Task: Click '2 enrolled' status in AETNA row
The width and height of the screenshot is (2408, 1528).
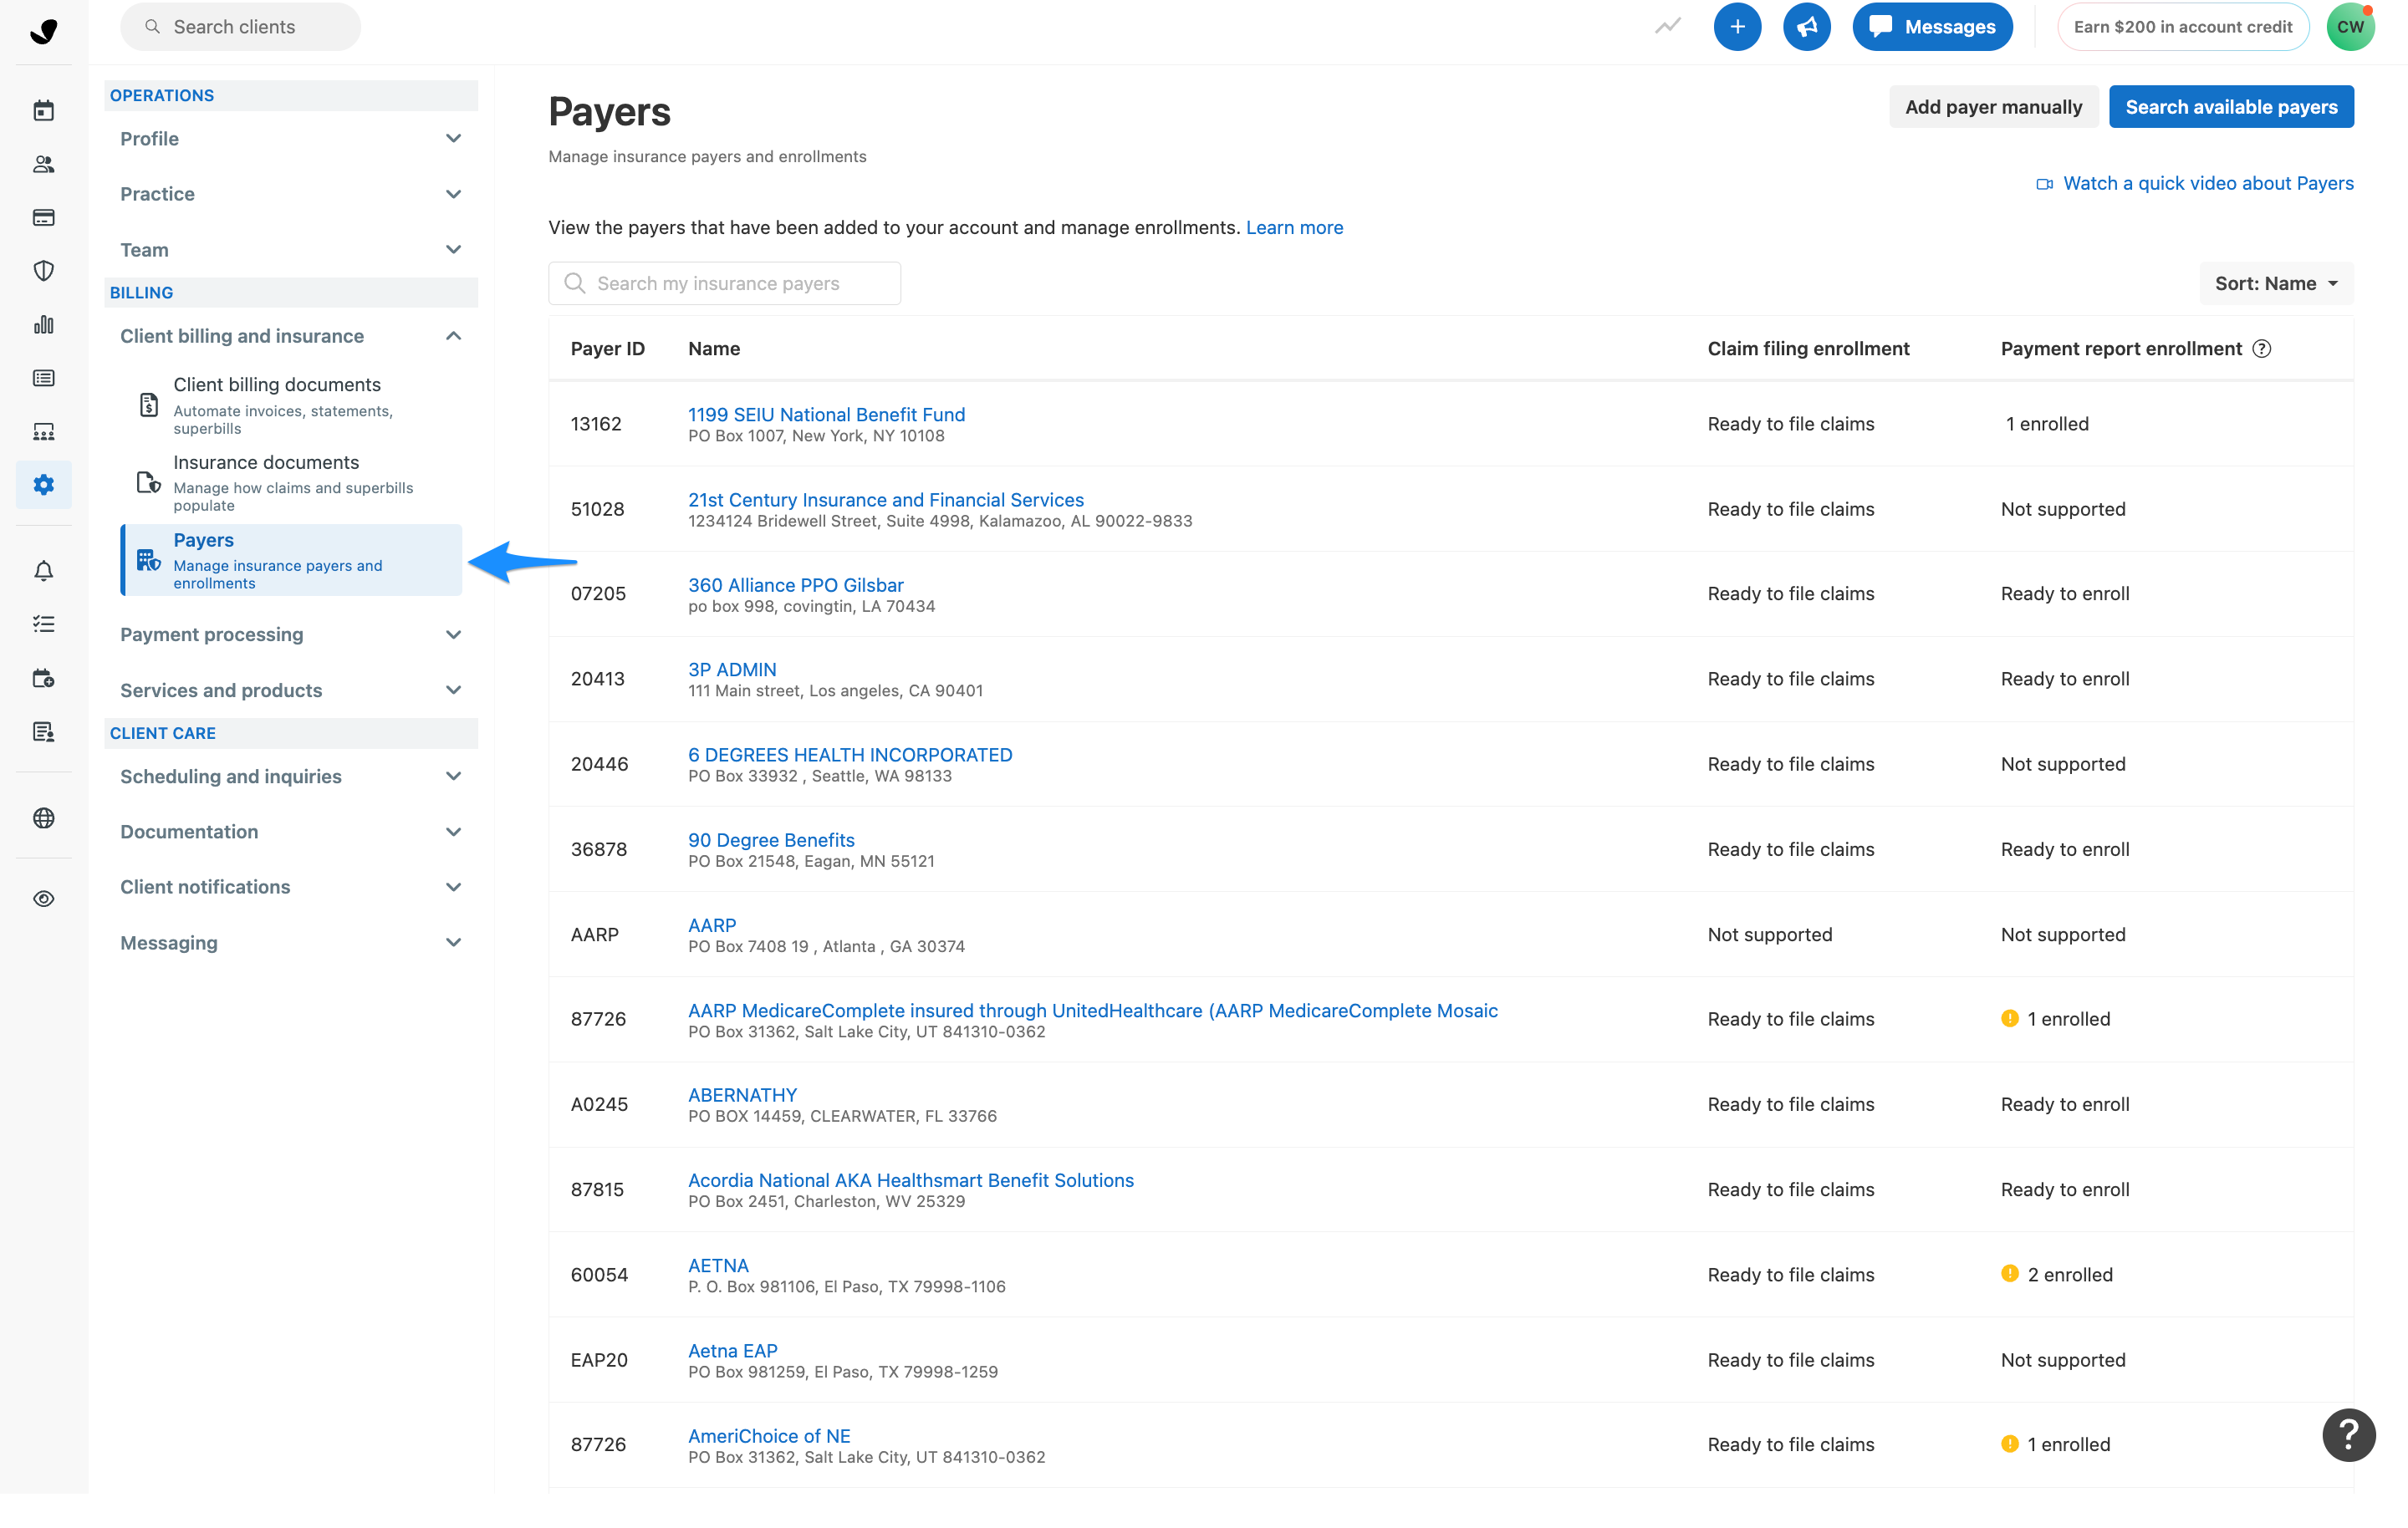Action: [2069, 1275]
